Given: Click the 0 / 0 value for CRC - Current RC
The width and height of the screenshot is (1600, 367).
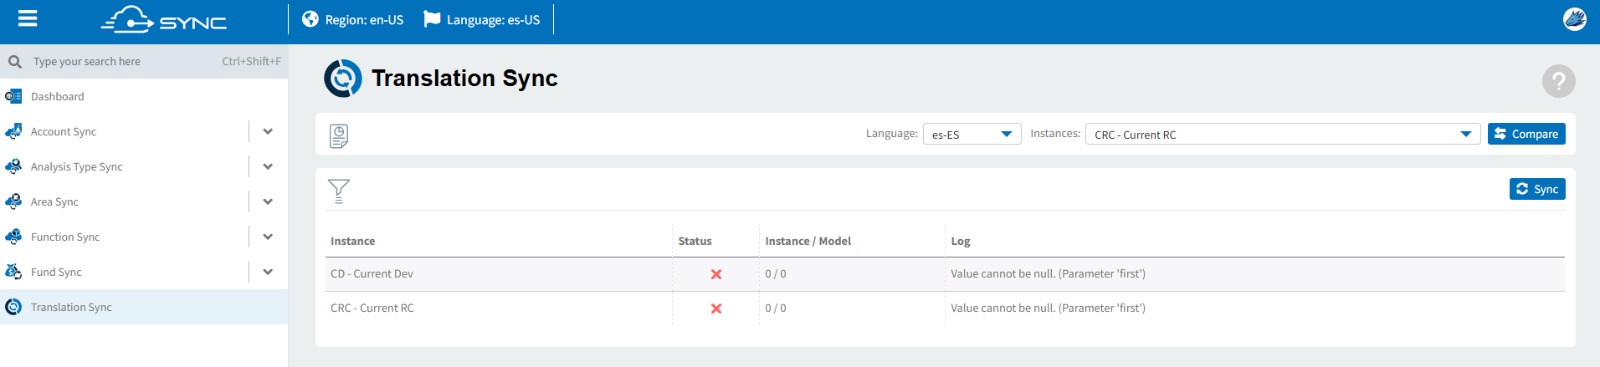Looking at the screenshot, I should coord(775,309).
